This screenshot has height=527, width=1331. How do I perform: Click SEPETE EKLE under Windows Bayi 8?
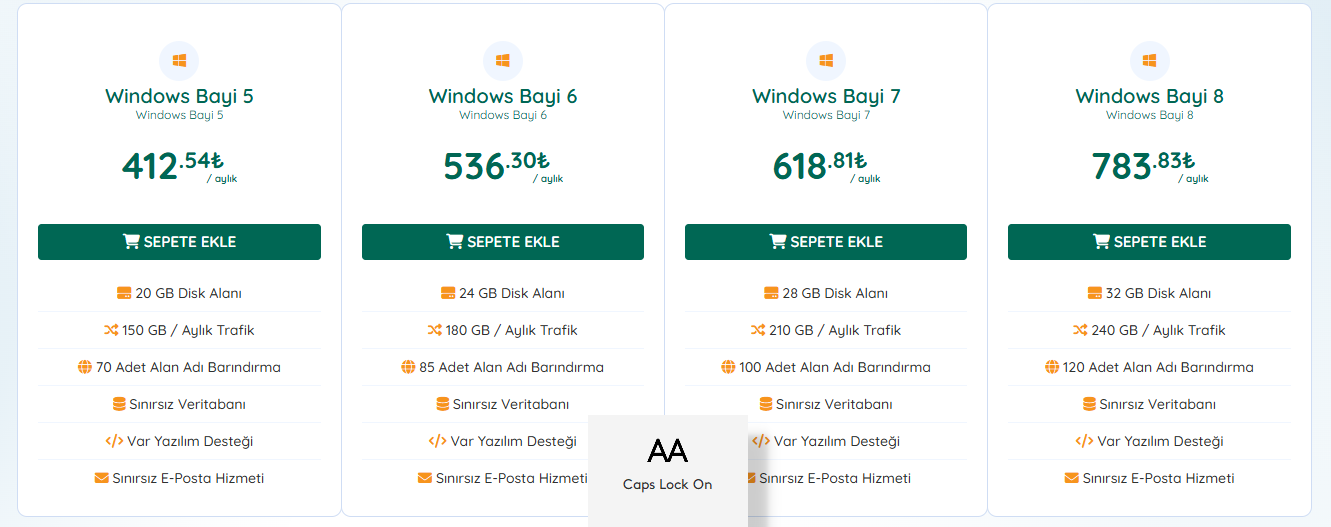click(1149, 242)
